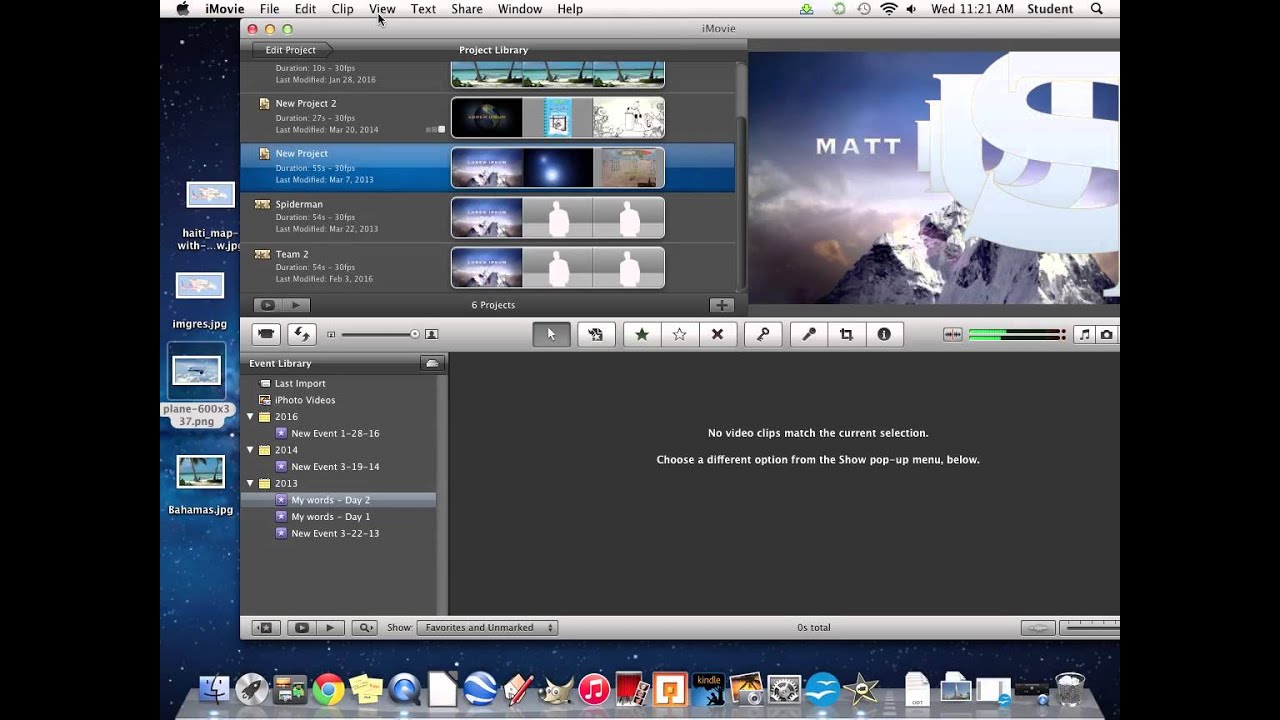
Task: Click the New Project 2 filmstrip thumbnail
Action: 558,118
